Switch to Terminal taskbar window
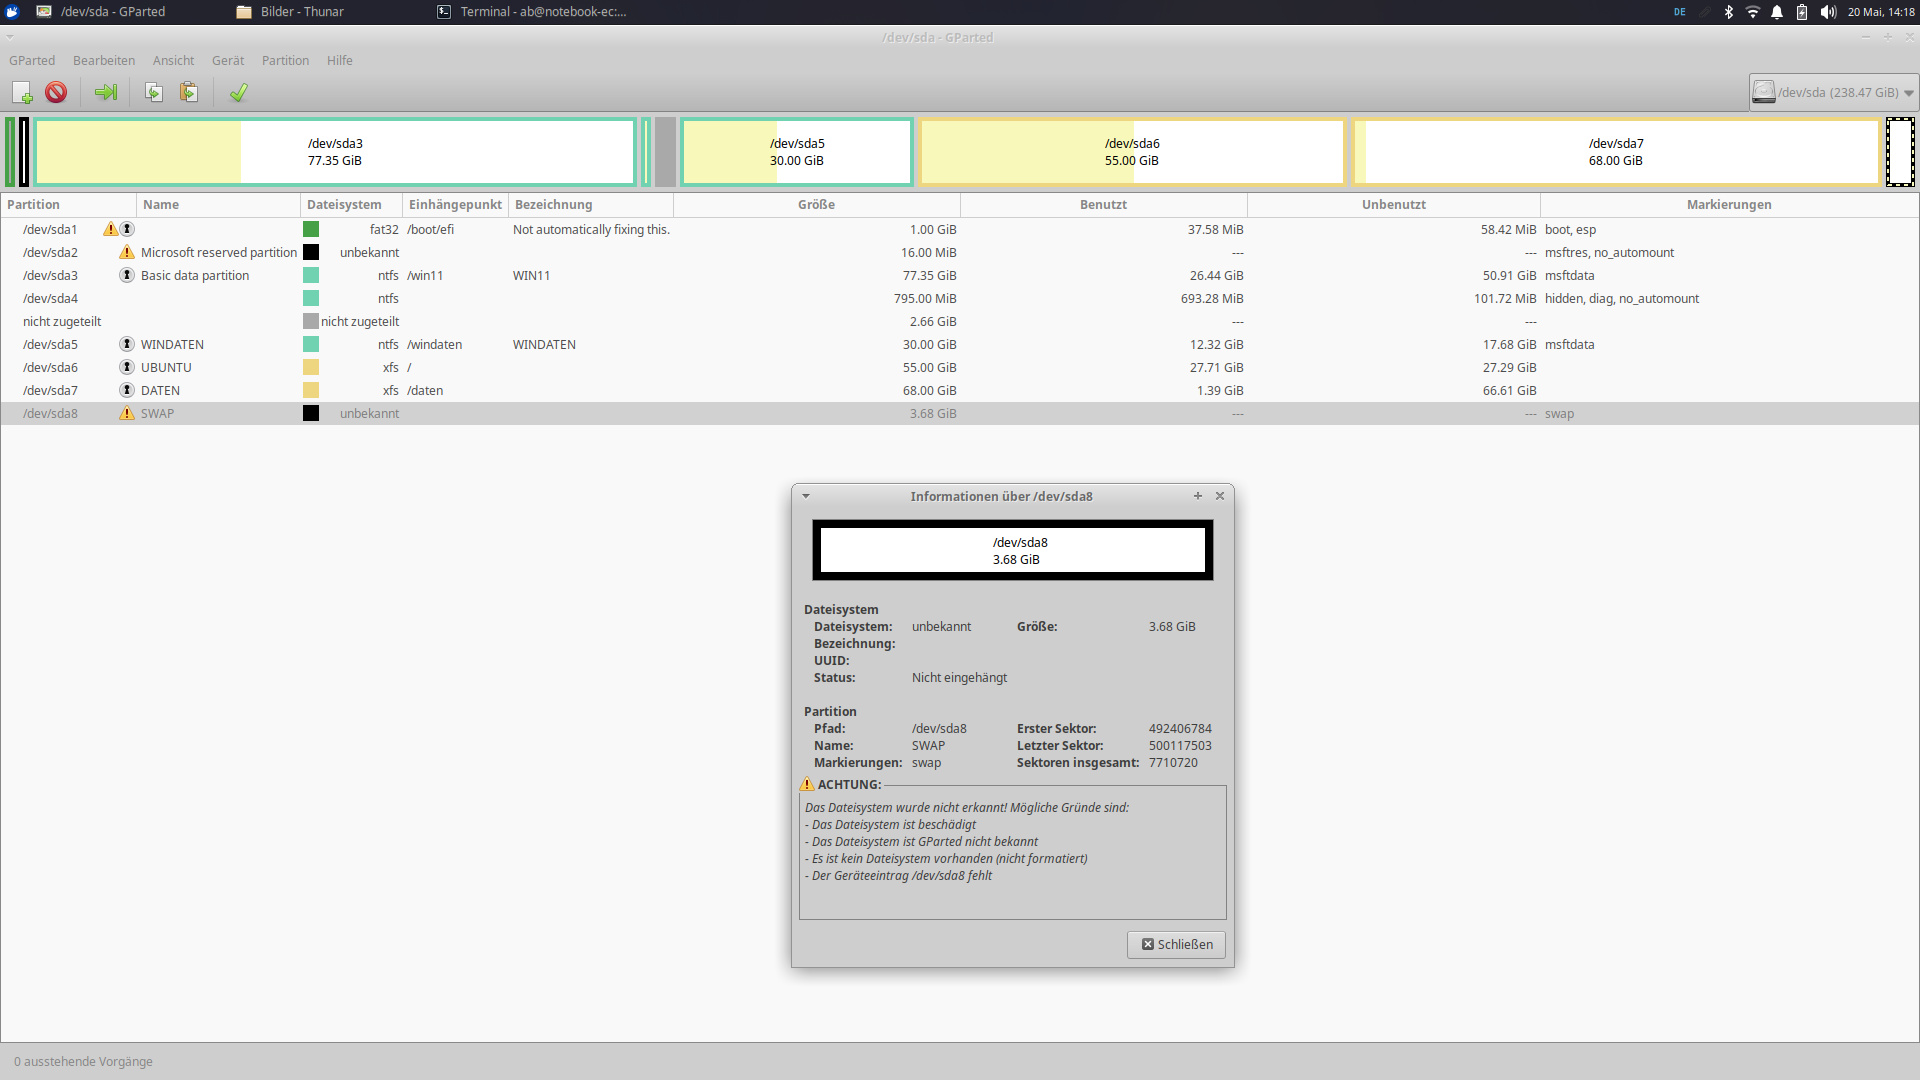Screen dimensions: 1920x1080 point(531,12)
